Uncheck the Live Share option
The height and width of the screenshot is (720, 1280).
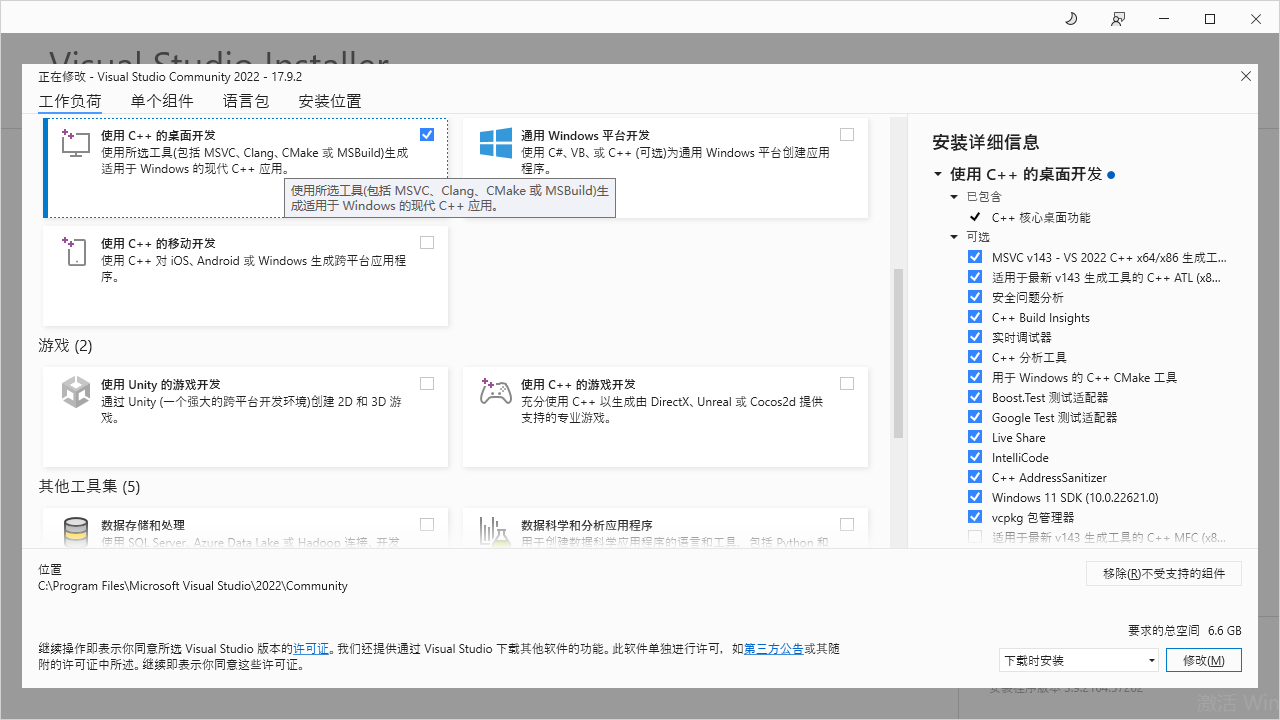(975, 437)
